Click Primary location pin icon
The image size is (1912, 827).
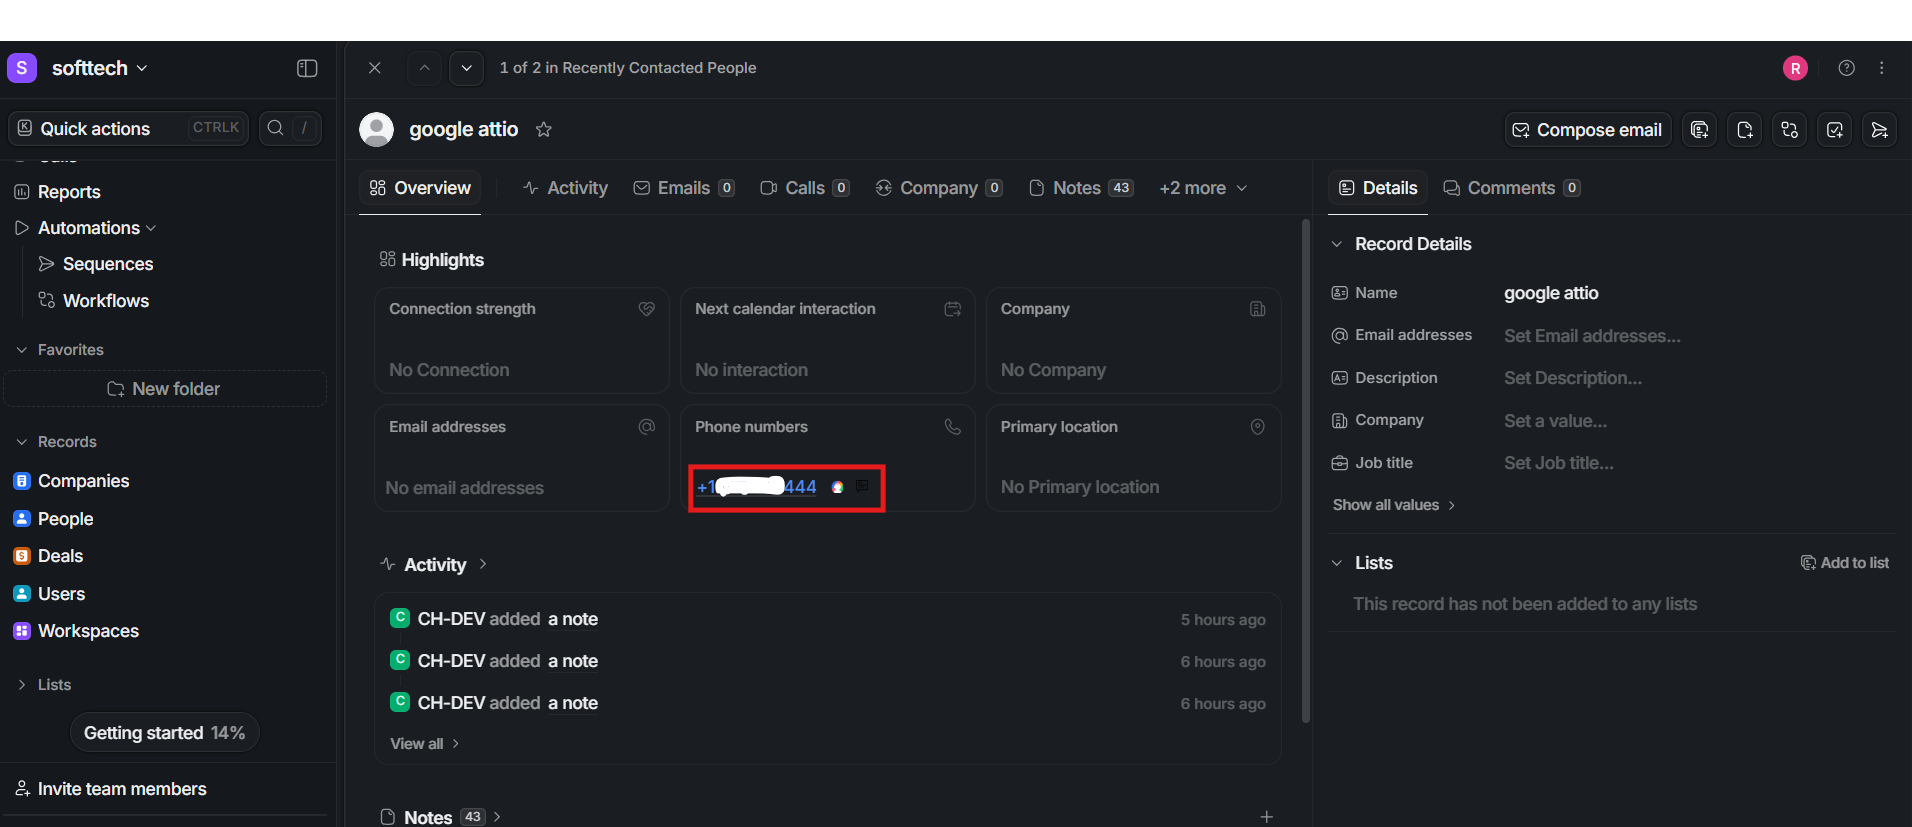tap(1258, 427)
